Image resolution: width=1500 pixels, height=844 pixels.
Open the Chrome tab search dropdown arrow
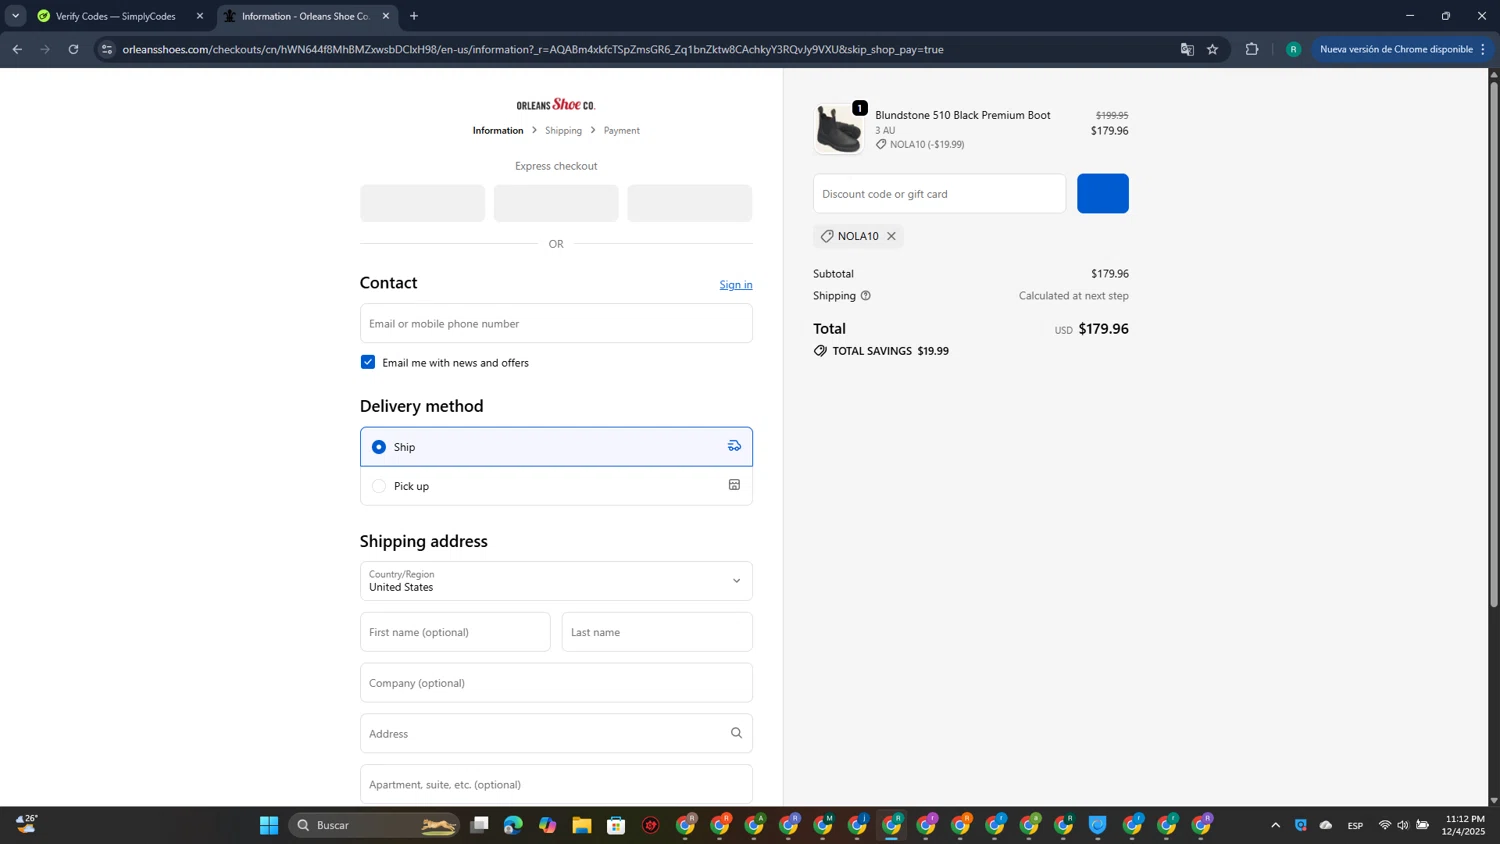(x=15, y=16)
